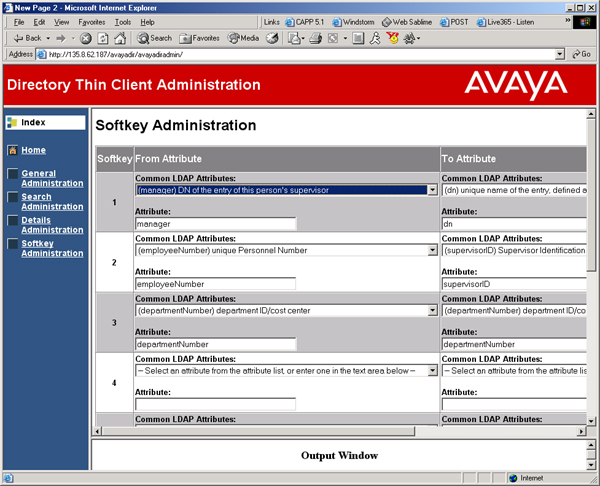
Task: Open the Tools menu
Action: click(123, 22)
